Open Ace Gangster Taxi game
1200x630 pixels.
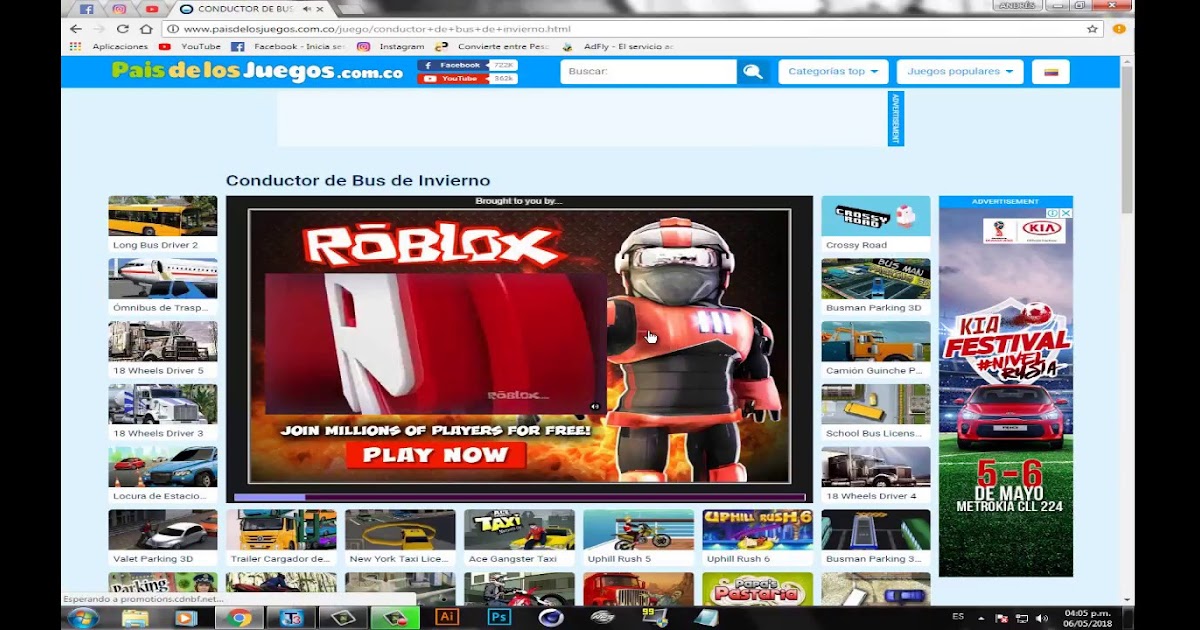(519, 539)
